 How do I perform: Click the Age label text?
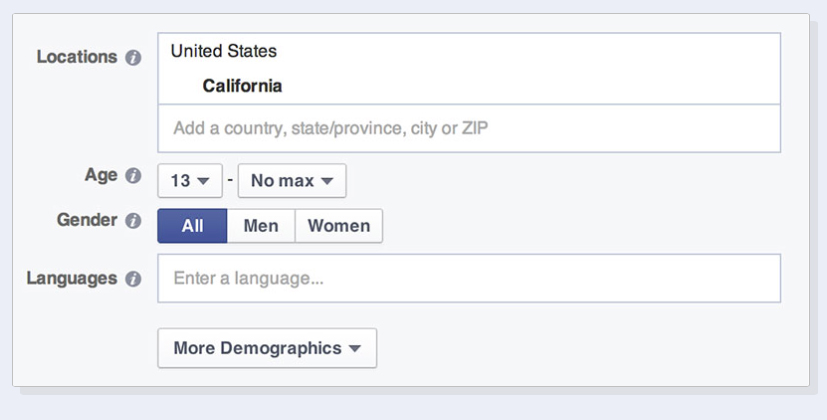[x=101, y=175]
